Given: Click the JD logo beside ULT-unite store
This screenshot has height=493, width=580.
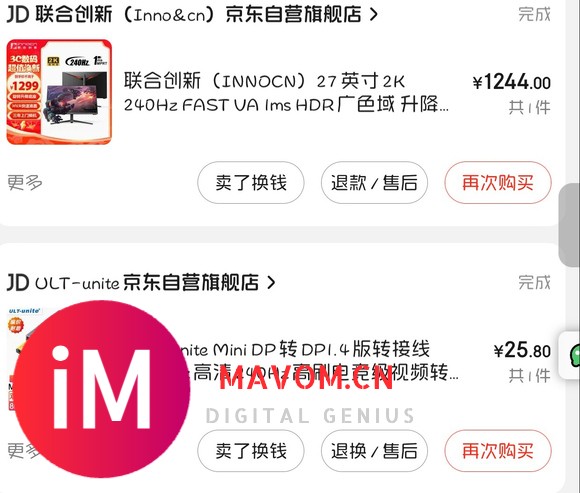Looking at the screenshot, I should click(x=18, y=283).
